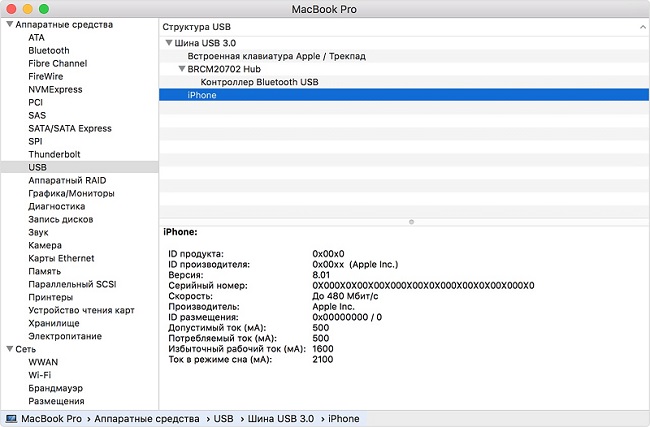Collapse the Шина USB 3.0 tree node
The image size is (650, 427).
[169, 43]
